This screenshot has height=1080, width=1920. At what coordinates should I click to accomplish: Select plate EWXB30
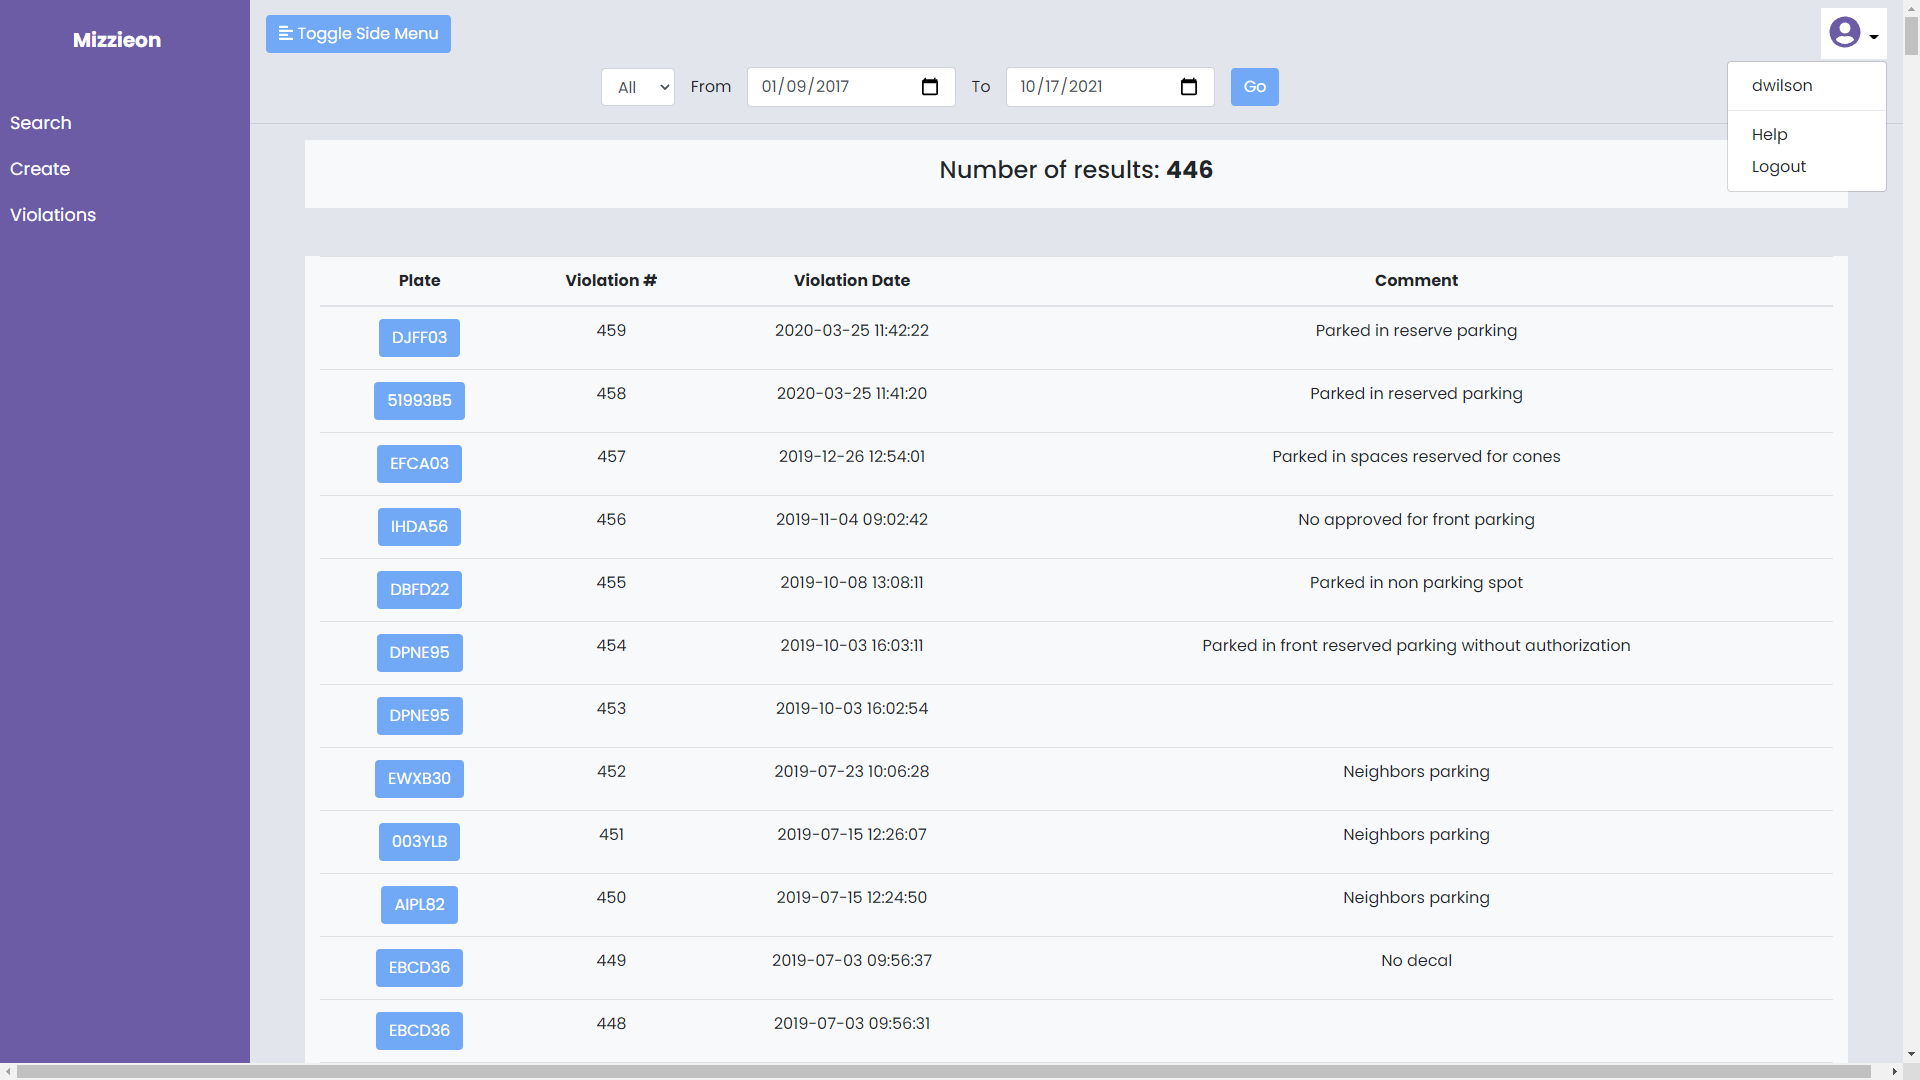(419, 779)
